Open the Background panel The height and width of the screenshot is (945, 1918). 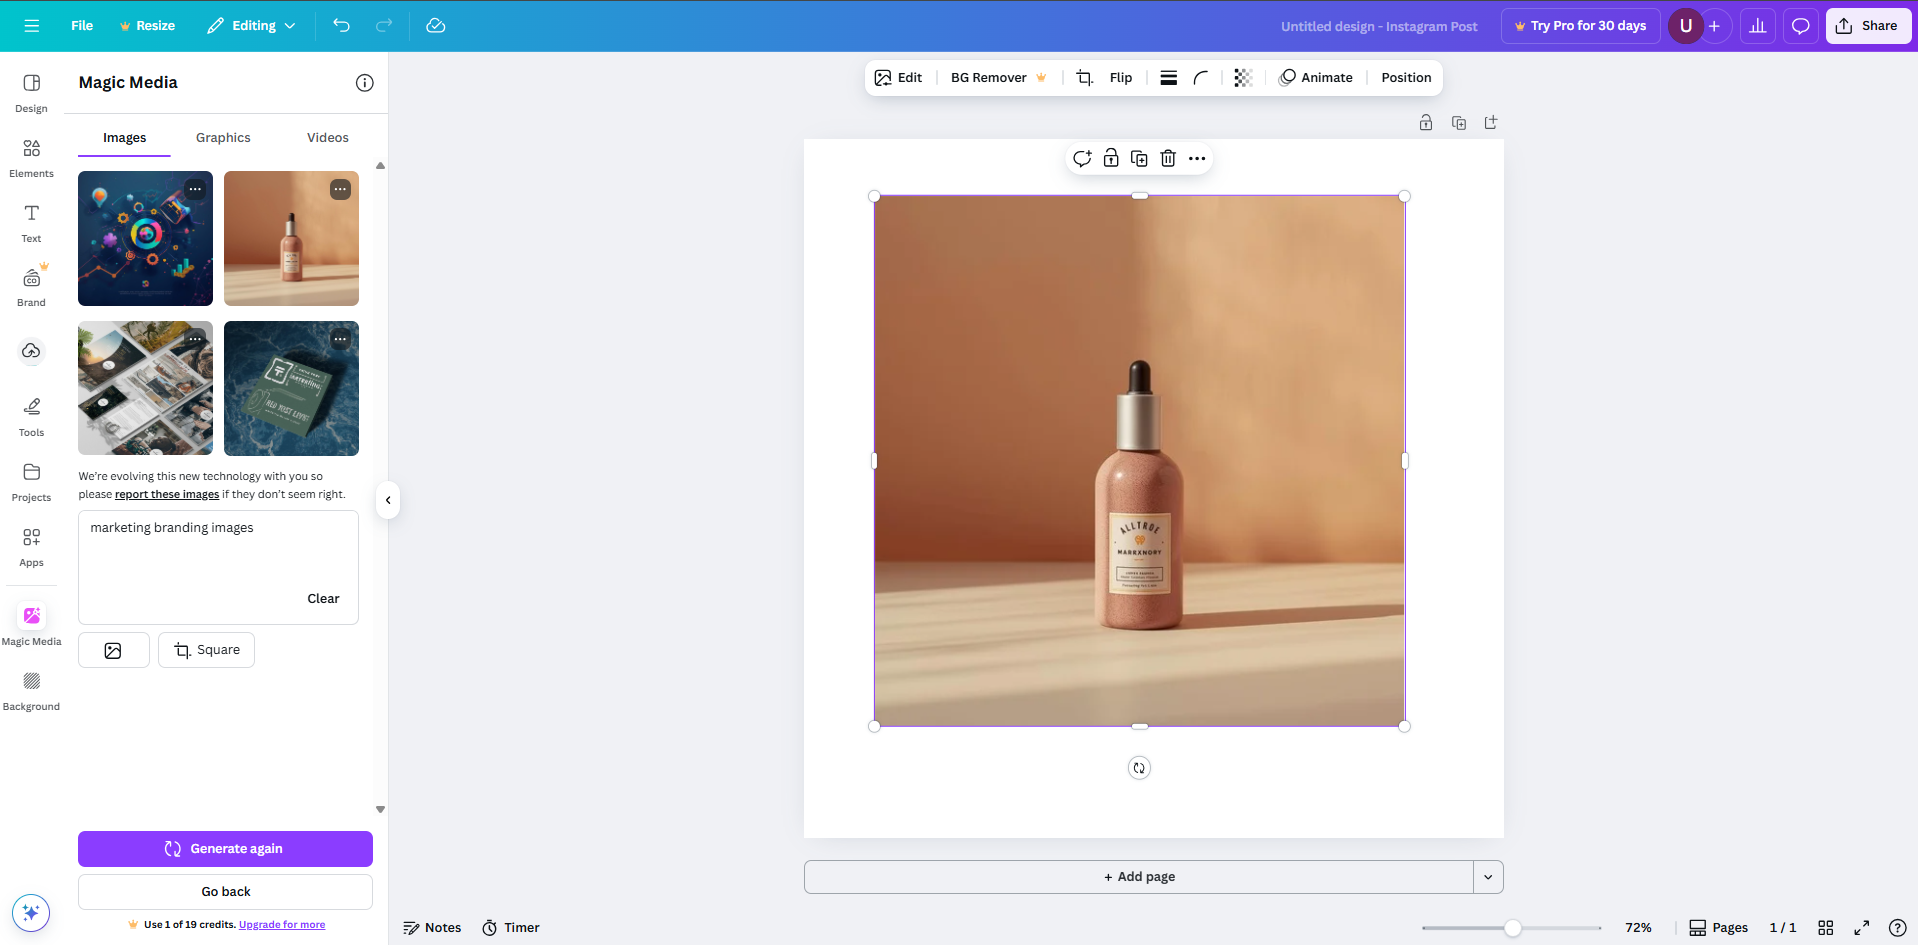pos(31,690)
